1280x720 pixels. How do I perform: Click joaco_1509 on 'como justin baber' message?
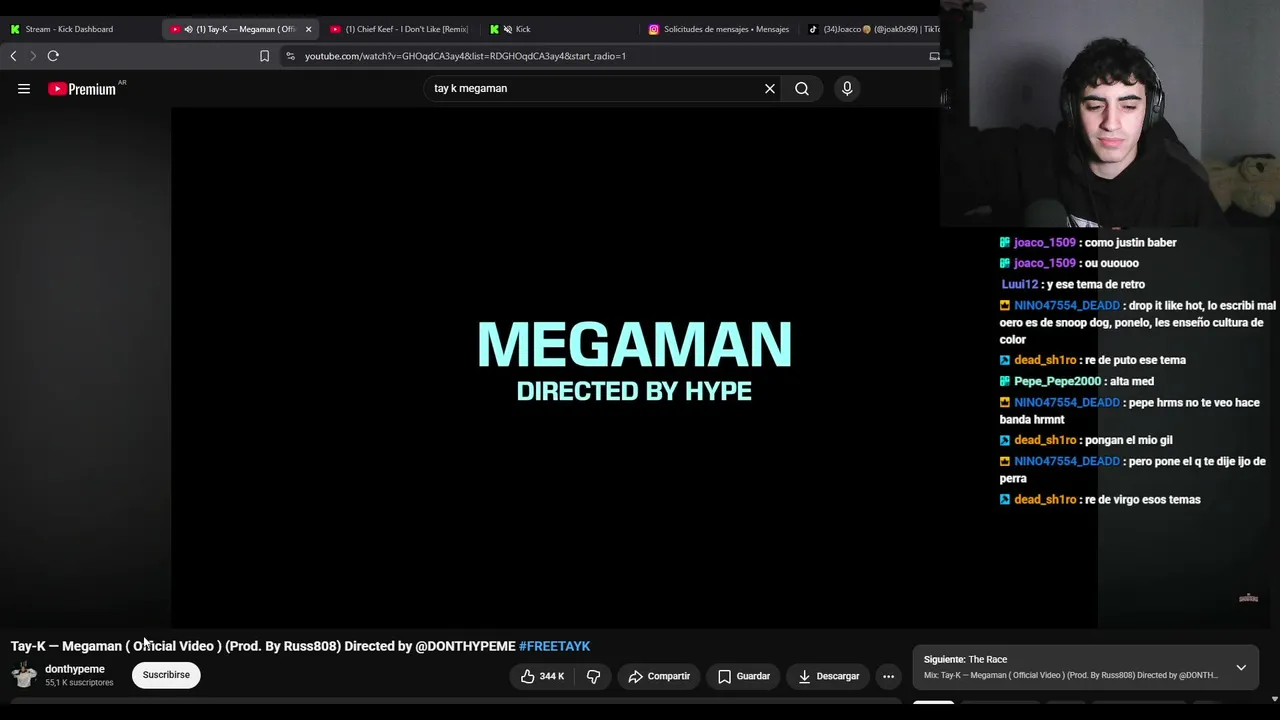1045,243
